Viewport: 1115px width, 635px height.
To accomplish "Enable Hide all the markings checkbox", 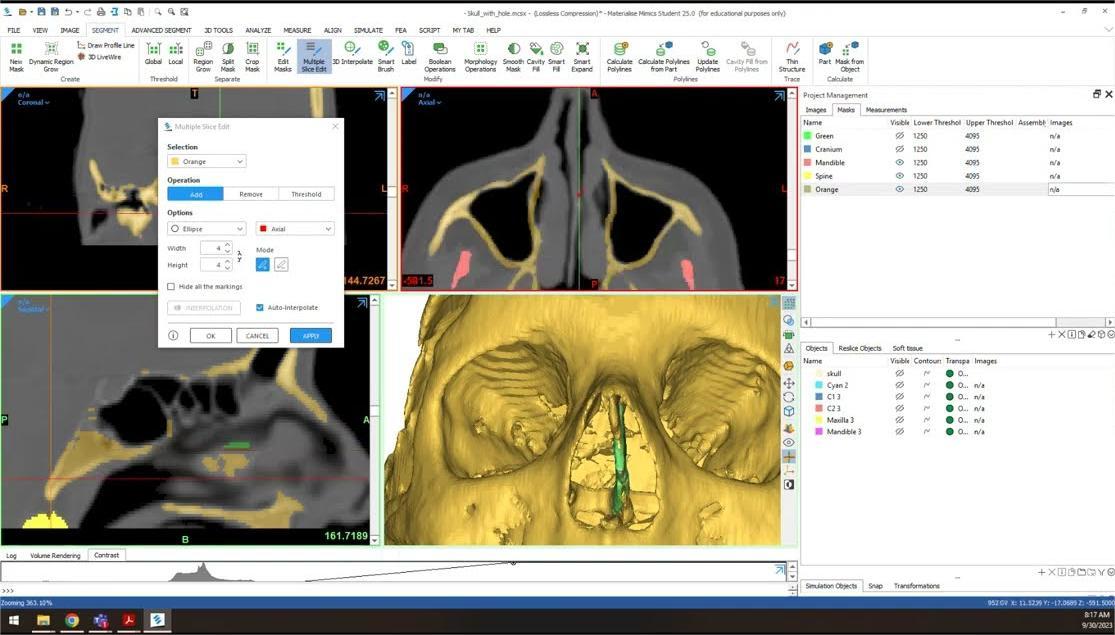I will click(x=172, y=287).
